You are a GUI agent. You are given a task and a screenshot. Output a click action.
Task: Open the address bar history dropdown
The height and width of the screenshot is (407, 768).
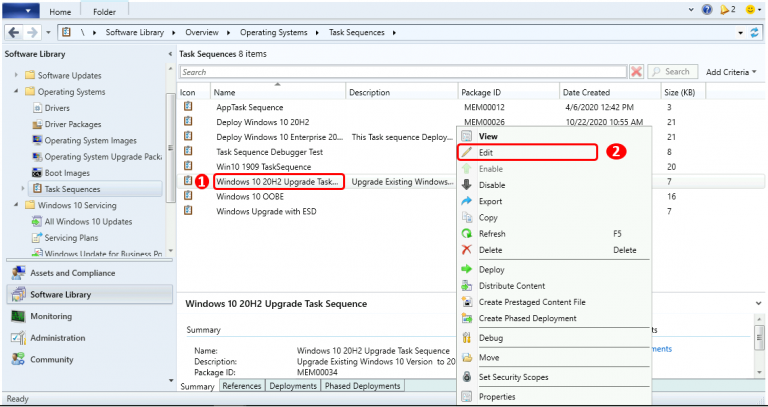point(741,33)
